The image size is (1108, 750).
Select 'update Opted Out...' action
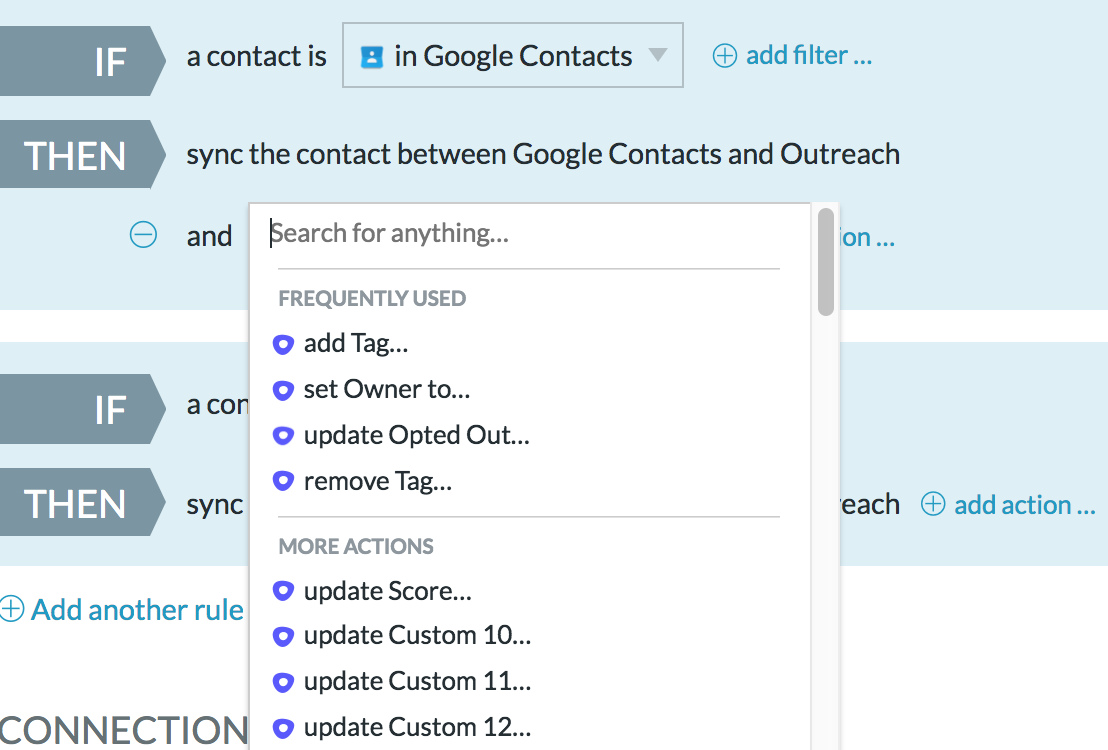(416, 435)
